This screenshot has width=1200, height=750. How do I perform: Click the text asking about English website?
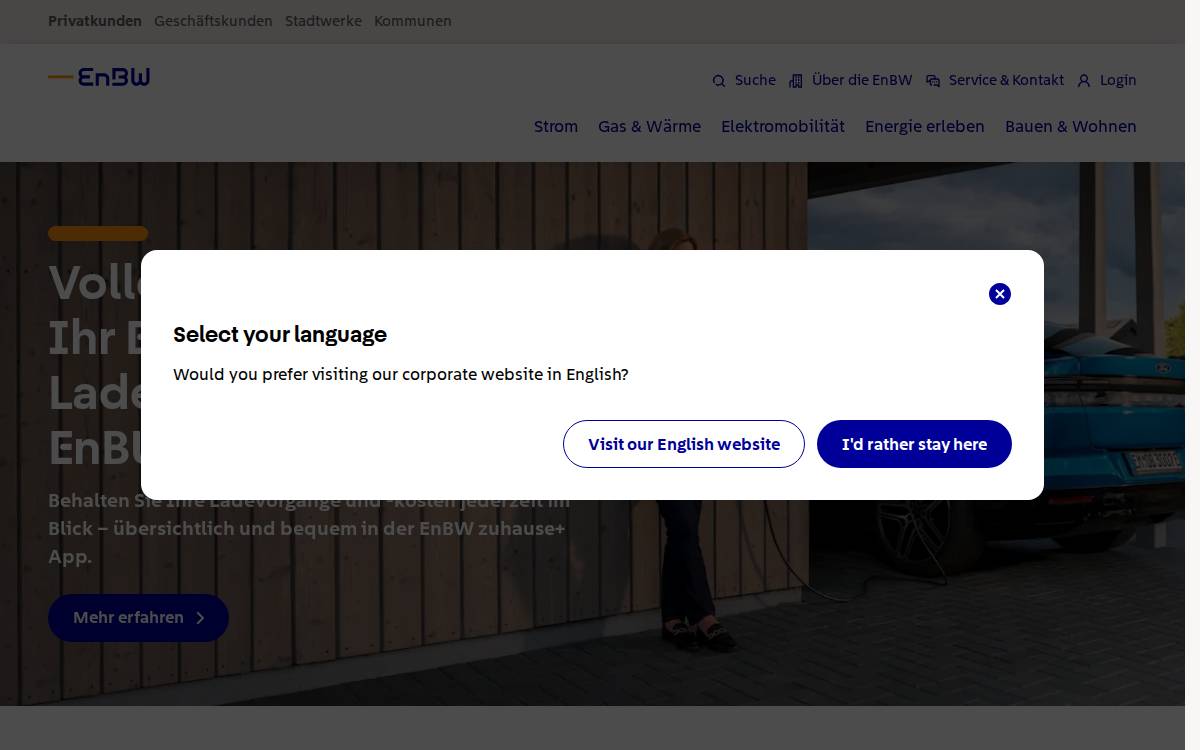click(401, 374)
